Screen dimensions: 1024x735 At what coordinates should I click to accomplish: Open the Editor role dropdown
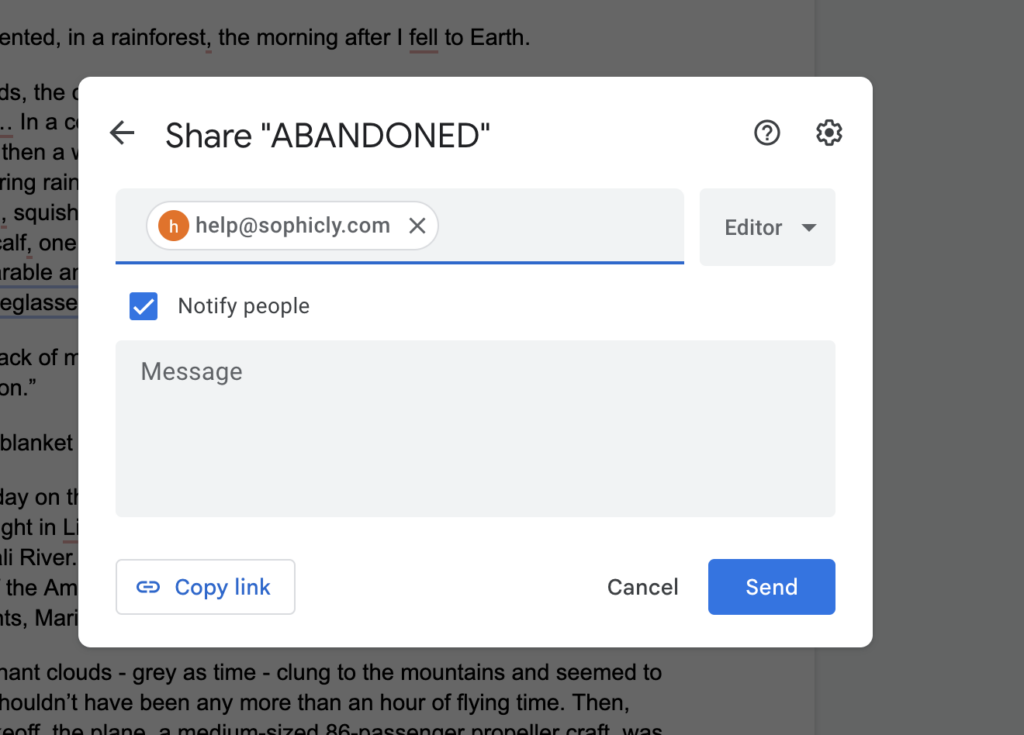coord(767,227)
